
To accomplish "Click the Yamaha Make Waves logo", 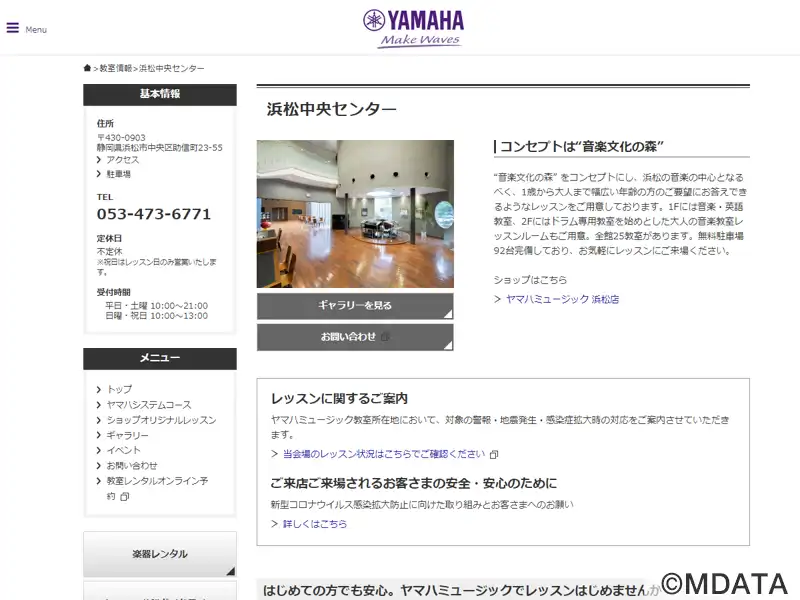I will tap(413, 29).
